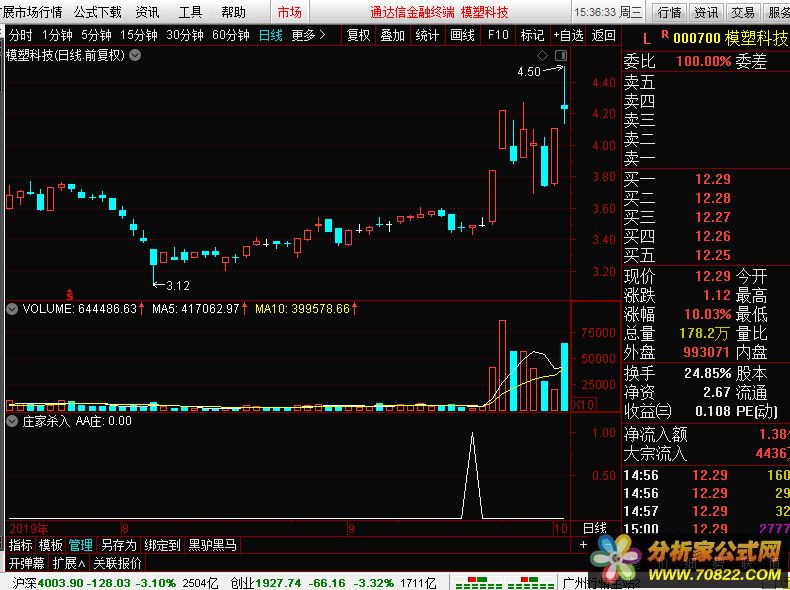Click the stock code 000700 模塑科技 header

coord(730,38)
